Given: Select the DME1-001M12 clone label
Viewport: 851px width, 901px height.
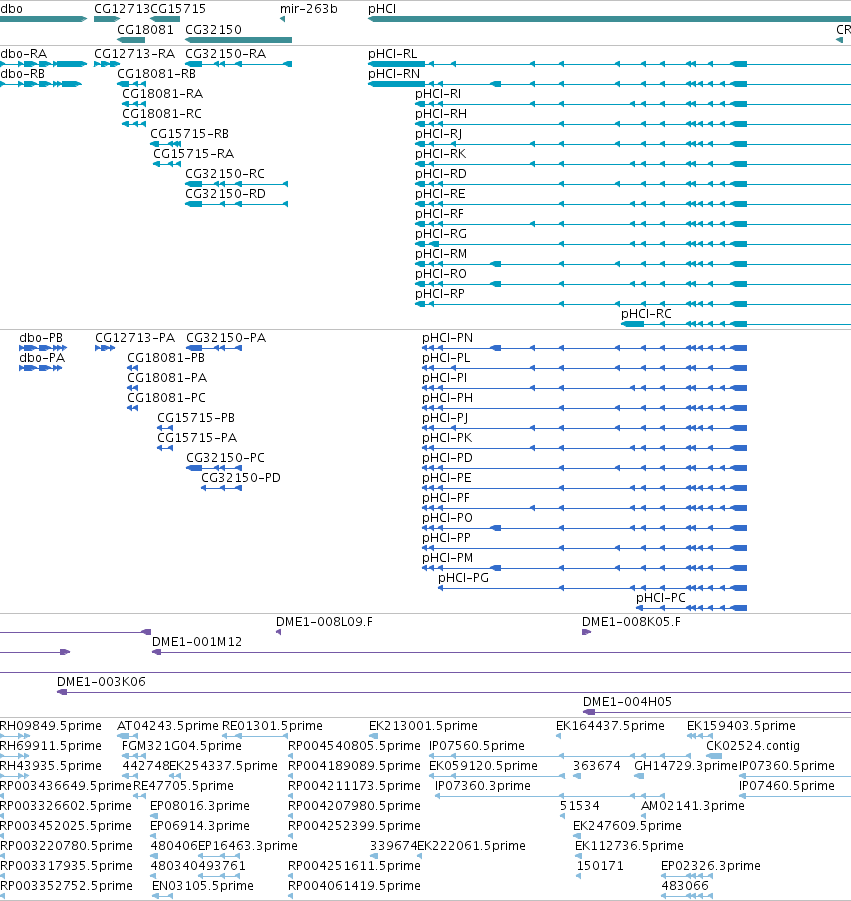Looking at the screenshot, I should click(x=197, y=642).
